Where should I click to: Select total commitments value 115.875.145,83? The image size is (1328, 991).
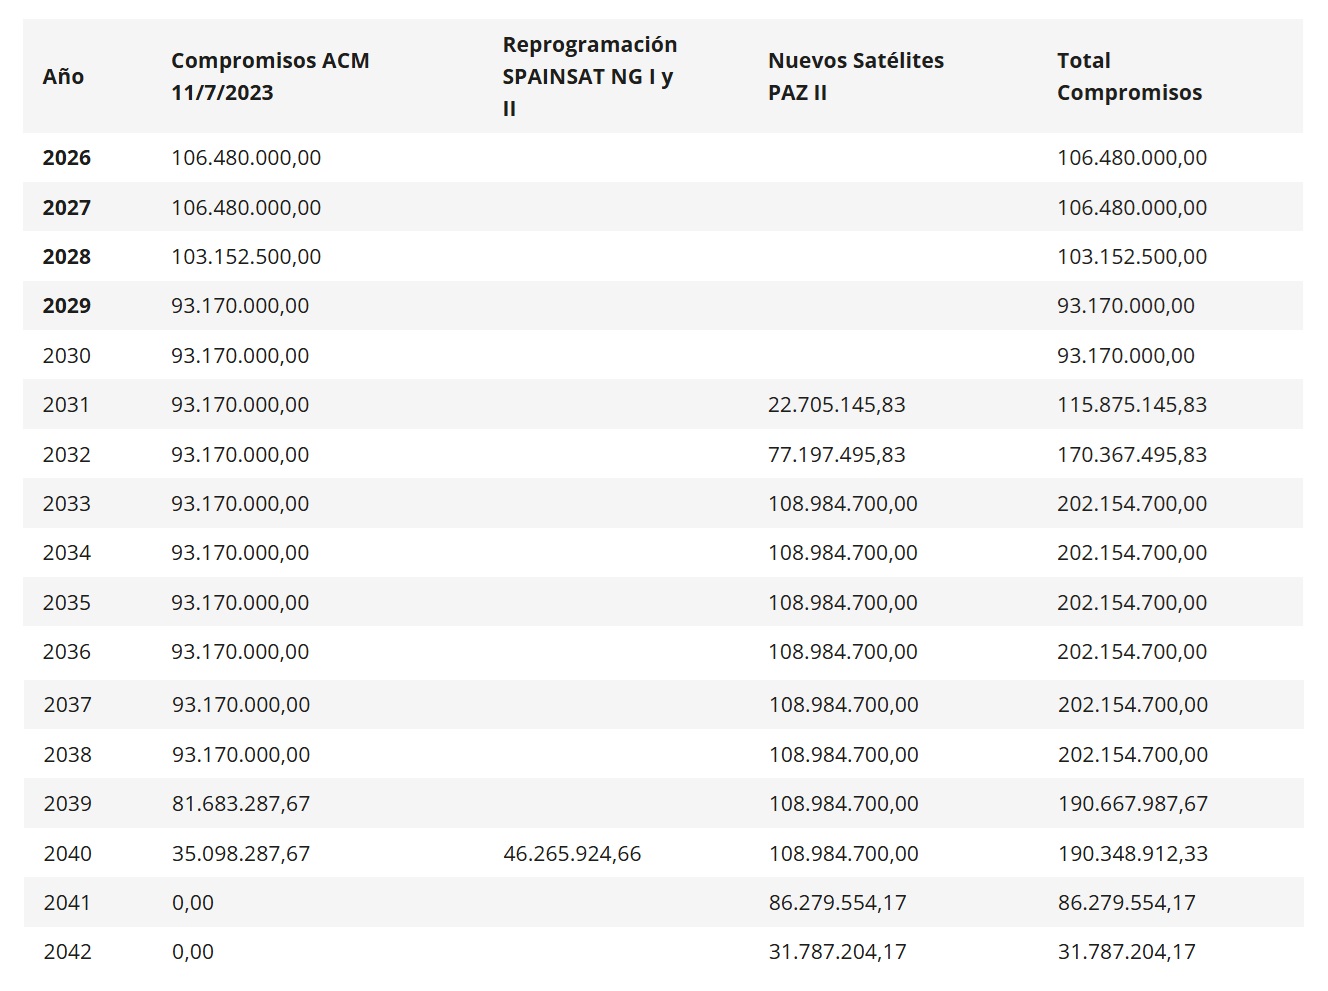pyautogui.click(x=1131, y=405)
